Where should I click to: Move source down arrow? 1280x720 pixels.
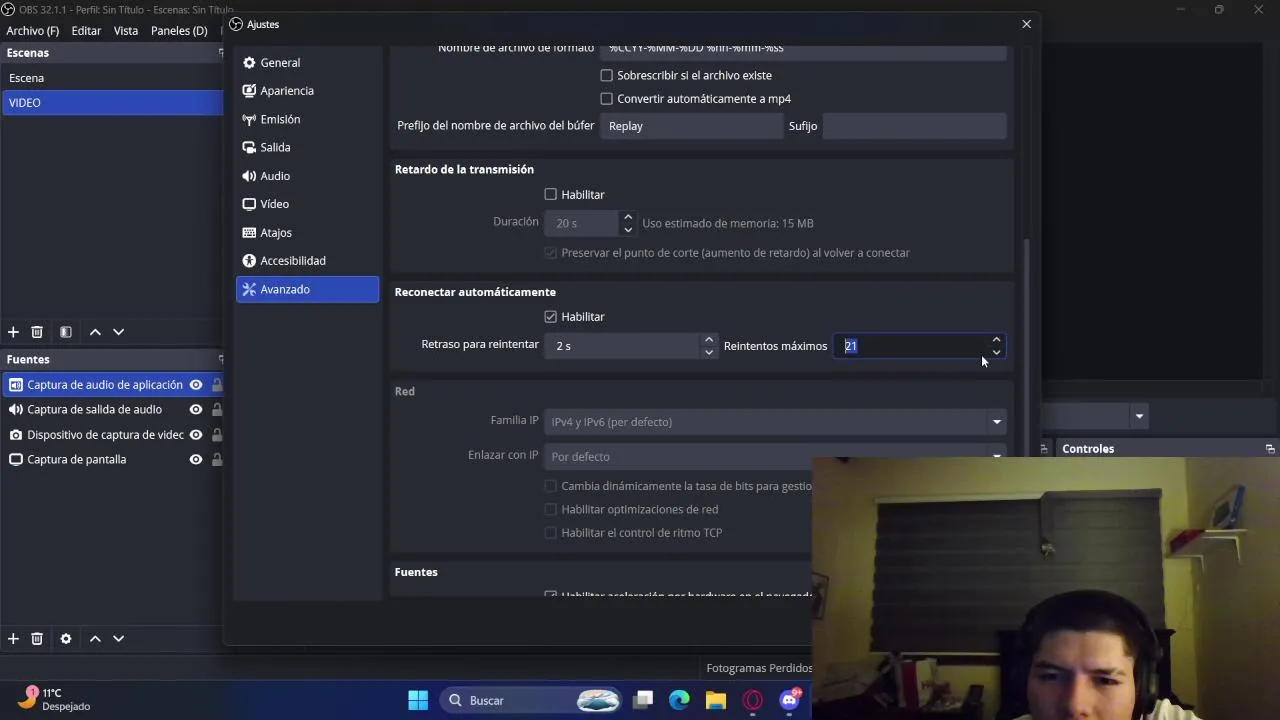point(118,639)
